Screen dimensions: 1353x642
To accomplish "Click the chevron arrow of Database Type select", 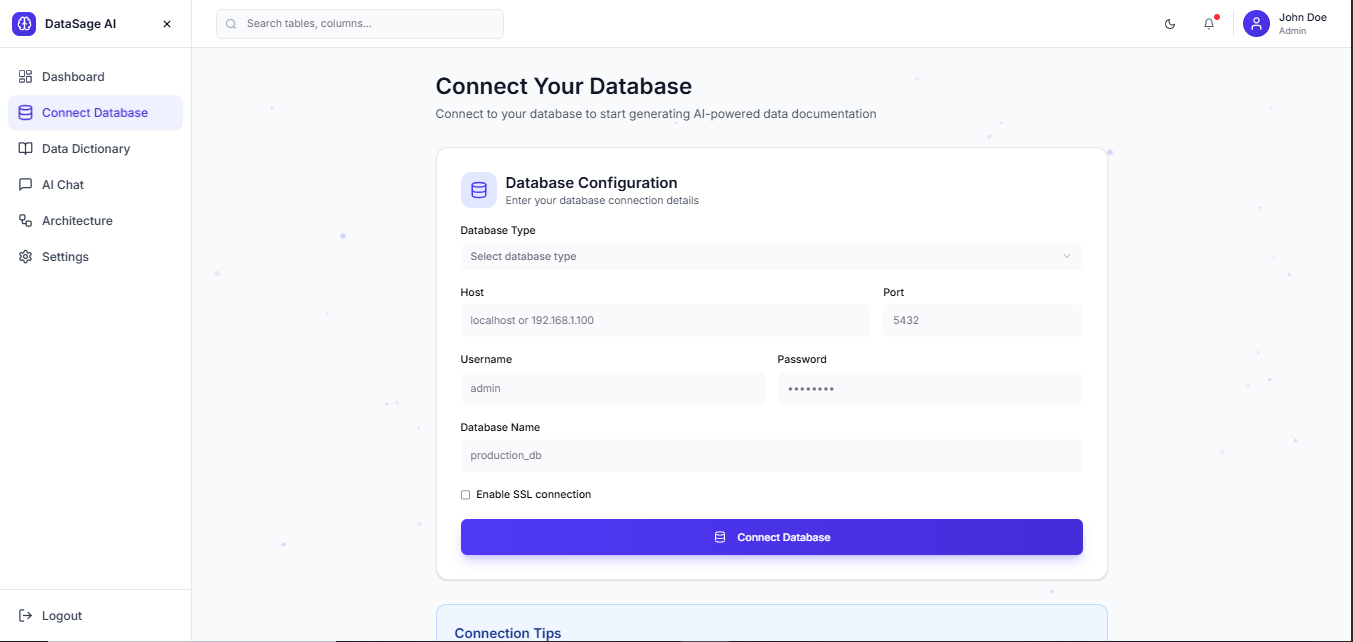I will pyautogui.click(x=1067, y=256).
